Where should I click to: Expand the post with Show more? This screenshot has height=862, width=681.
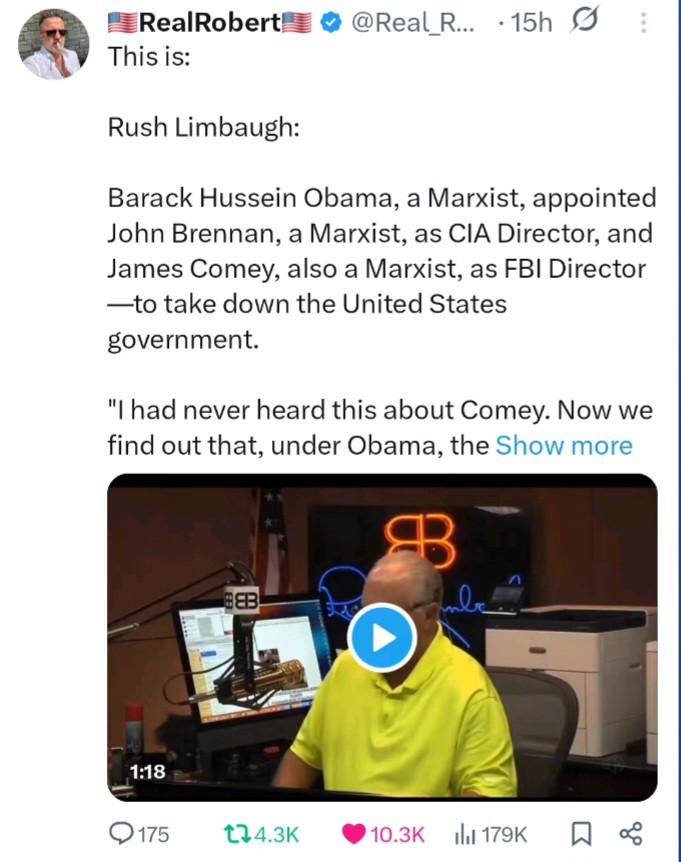click(x=564, y=445)
